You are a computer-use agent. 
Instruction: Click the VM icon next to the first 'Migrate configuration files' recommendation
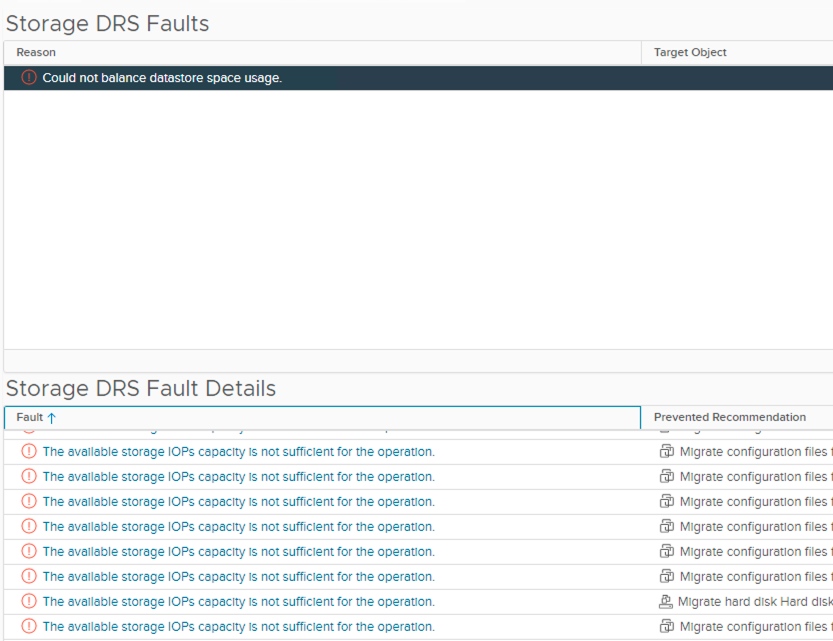(666, 451)
